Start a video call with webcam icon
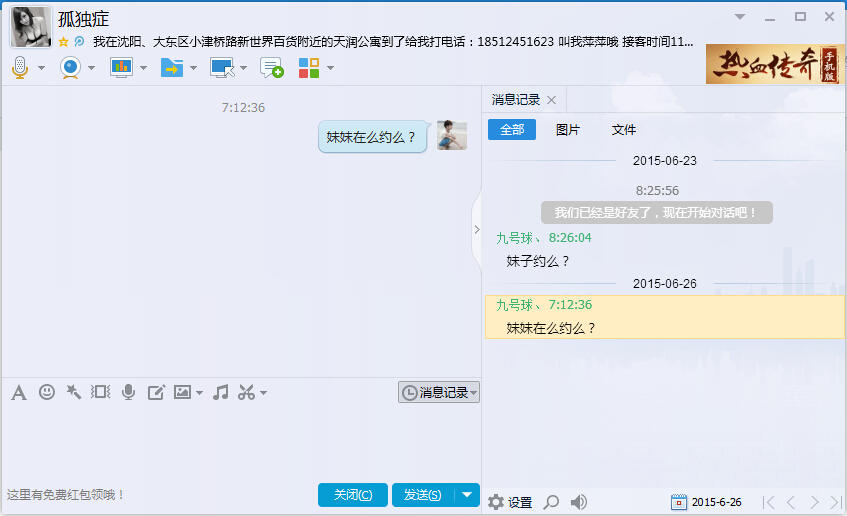This screenshot has width=847, height=516. (x=70, y=68)
